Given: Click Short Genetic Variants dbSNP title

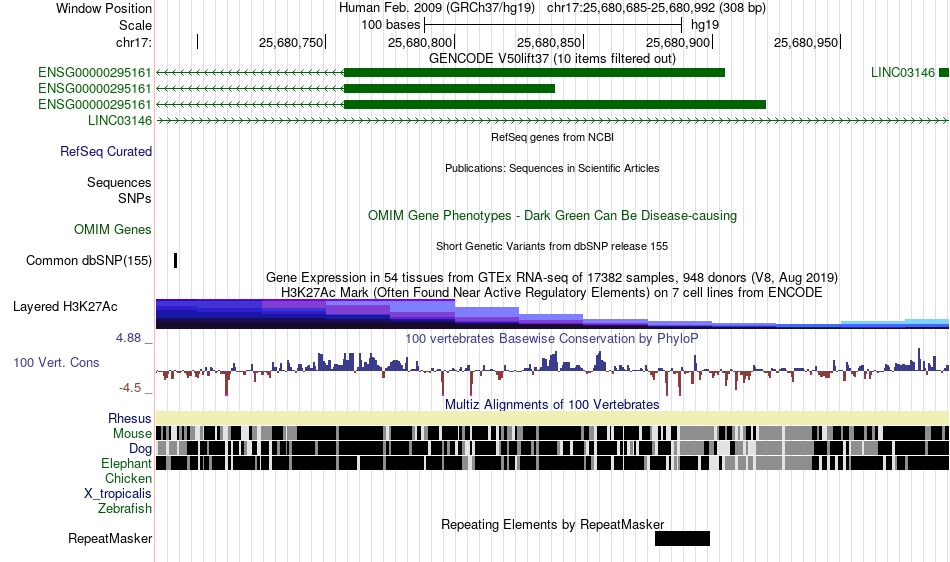Looking at the screenshot, I should point(552,246).
